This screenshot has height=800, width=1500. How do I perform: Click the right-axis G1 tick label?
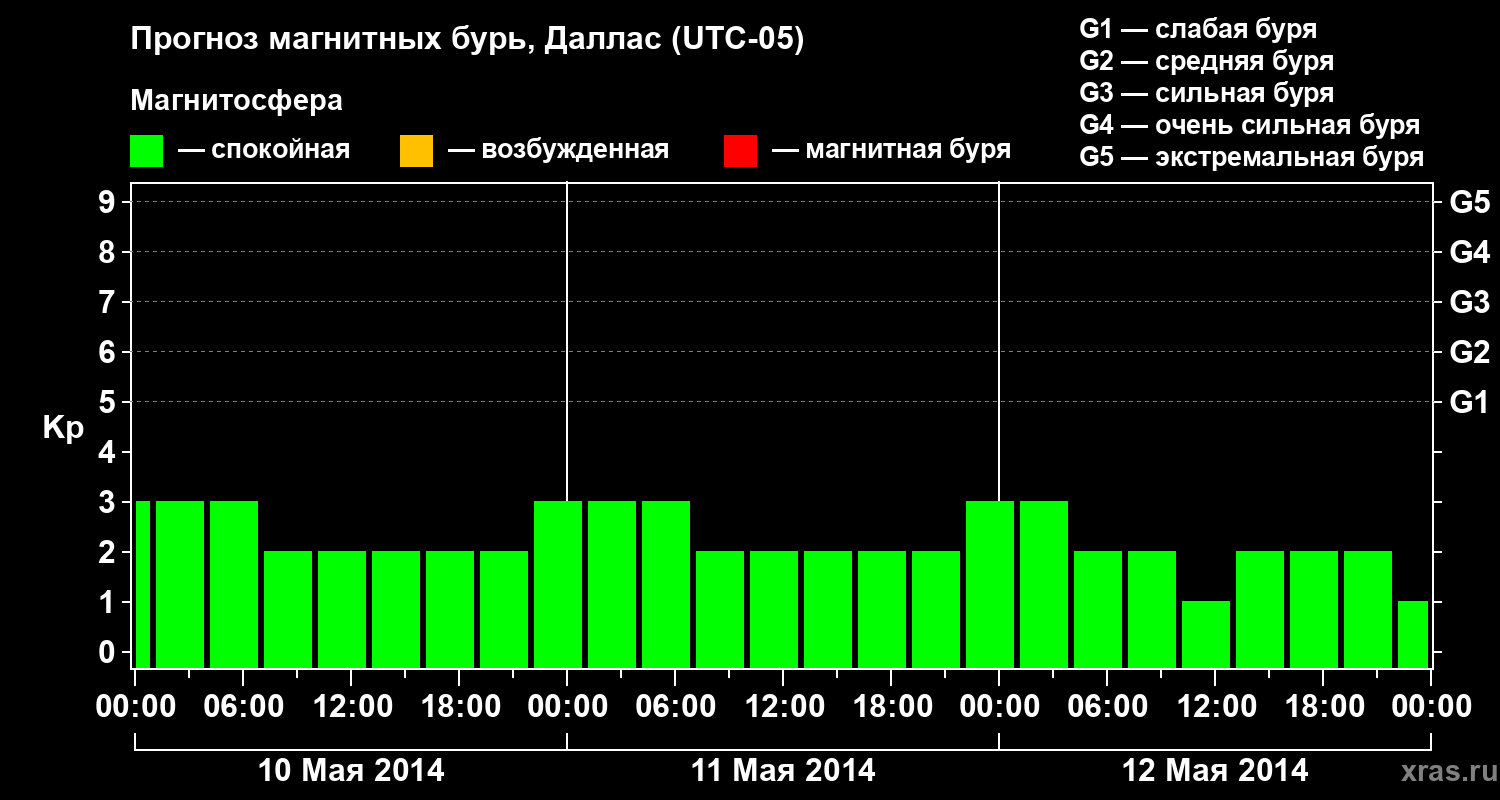(1469, 402)
